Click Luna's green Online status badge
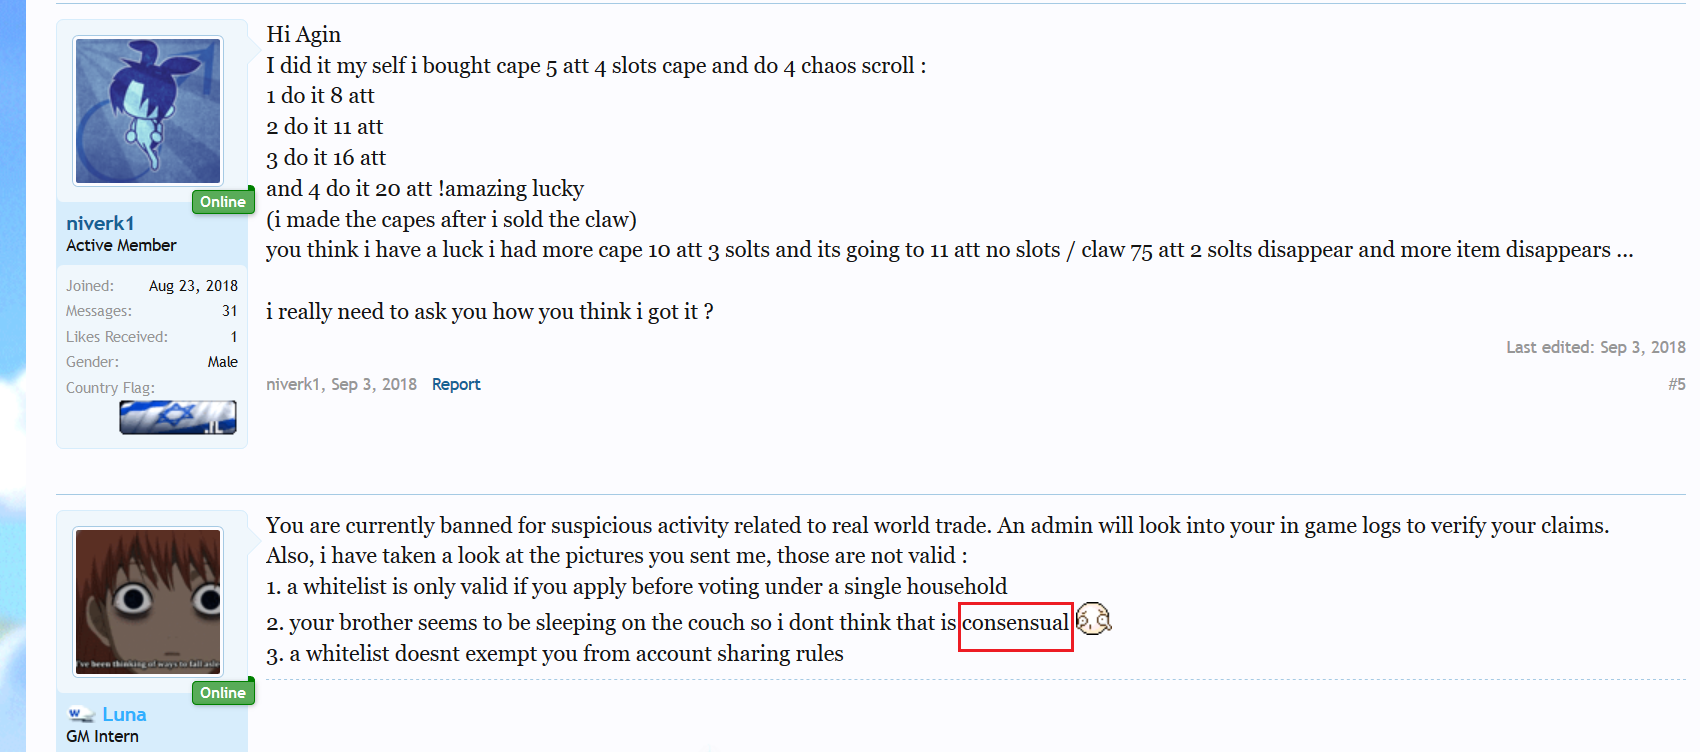The image size is (1700, 752). tap(222, 693)
